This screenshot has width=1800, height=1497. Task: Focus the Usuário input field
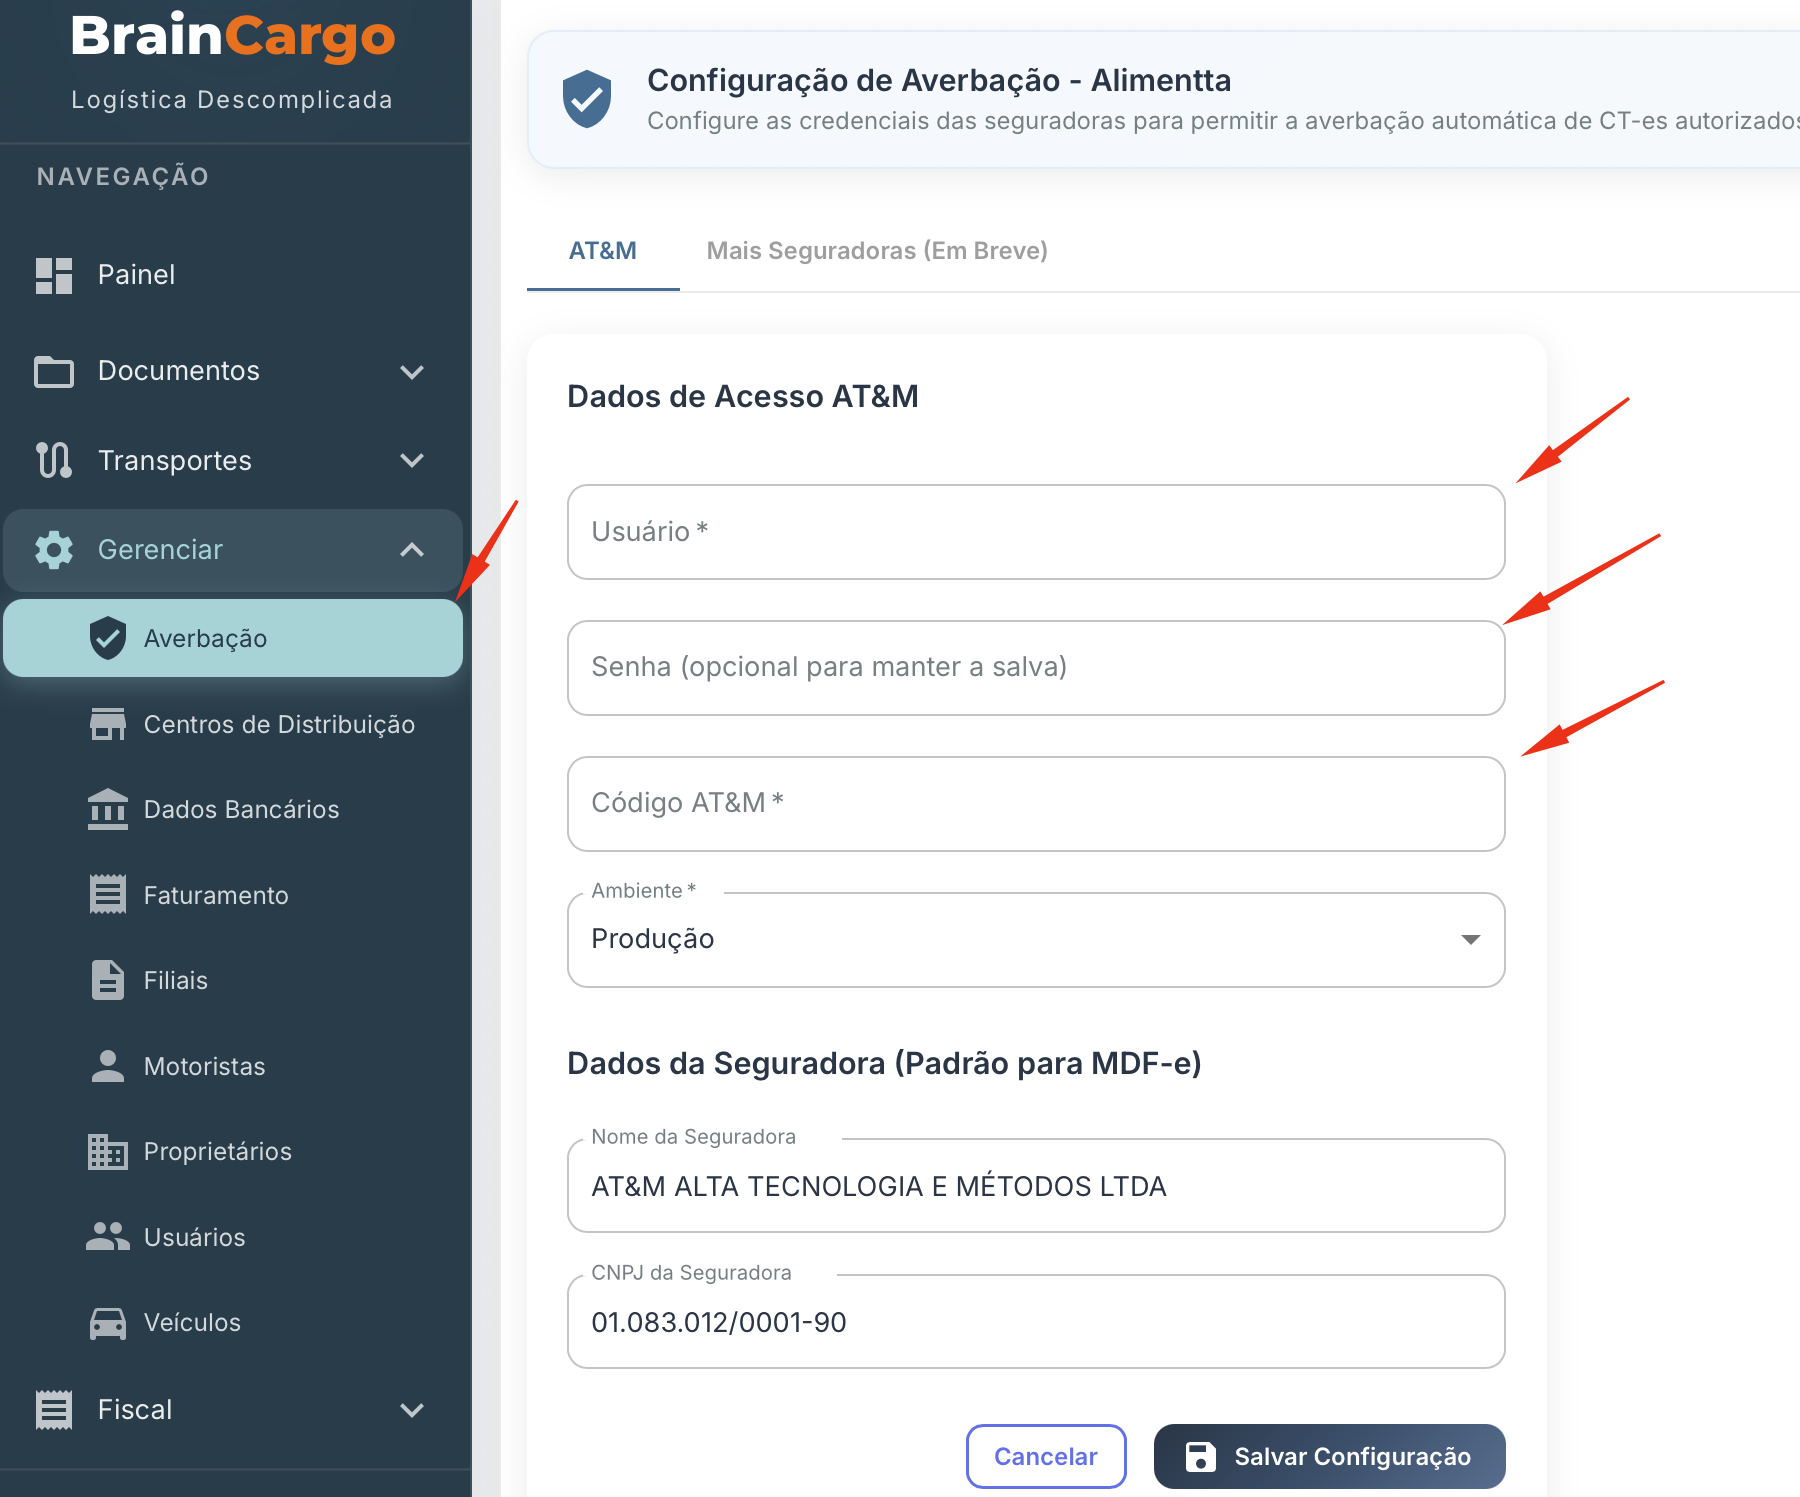pyautogui.click(x=1036, y=532)
